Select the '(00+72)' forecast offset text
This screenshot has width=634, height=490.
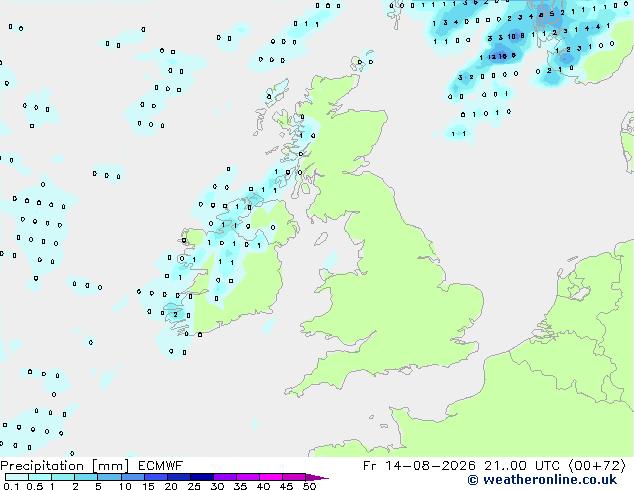click(x=597, y=466)
